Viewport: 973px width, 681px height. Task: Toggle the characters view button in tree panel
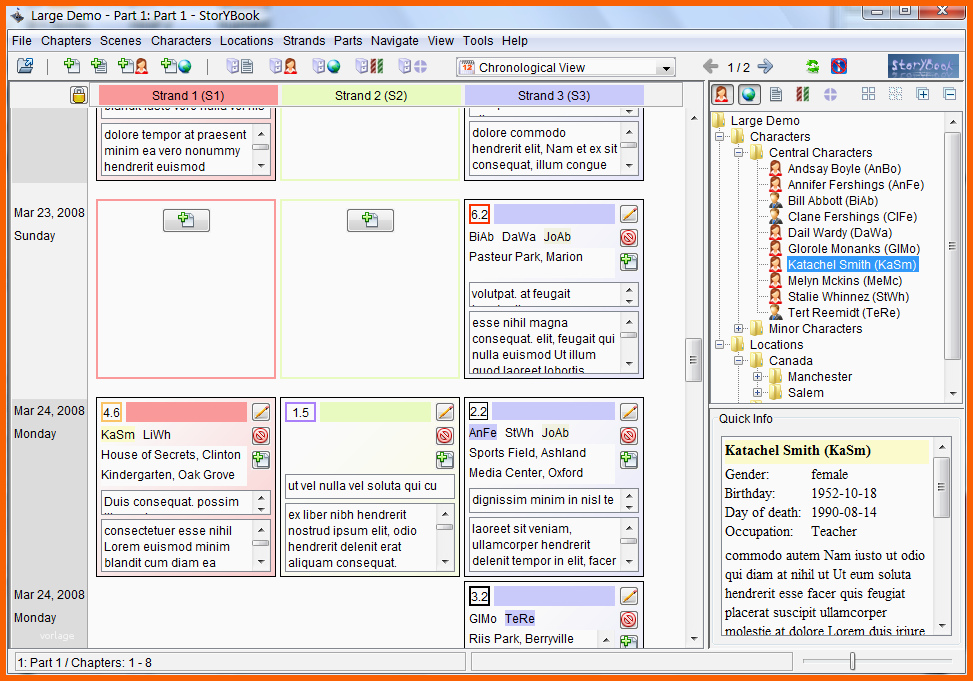coord(722,94)
